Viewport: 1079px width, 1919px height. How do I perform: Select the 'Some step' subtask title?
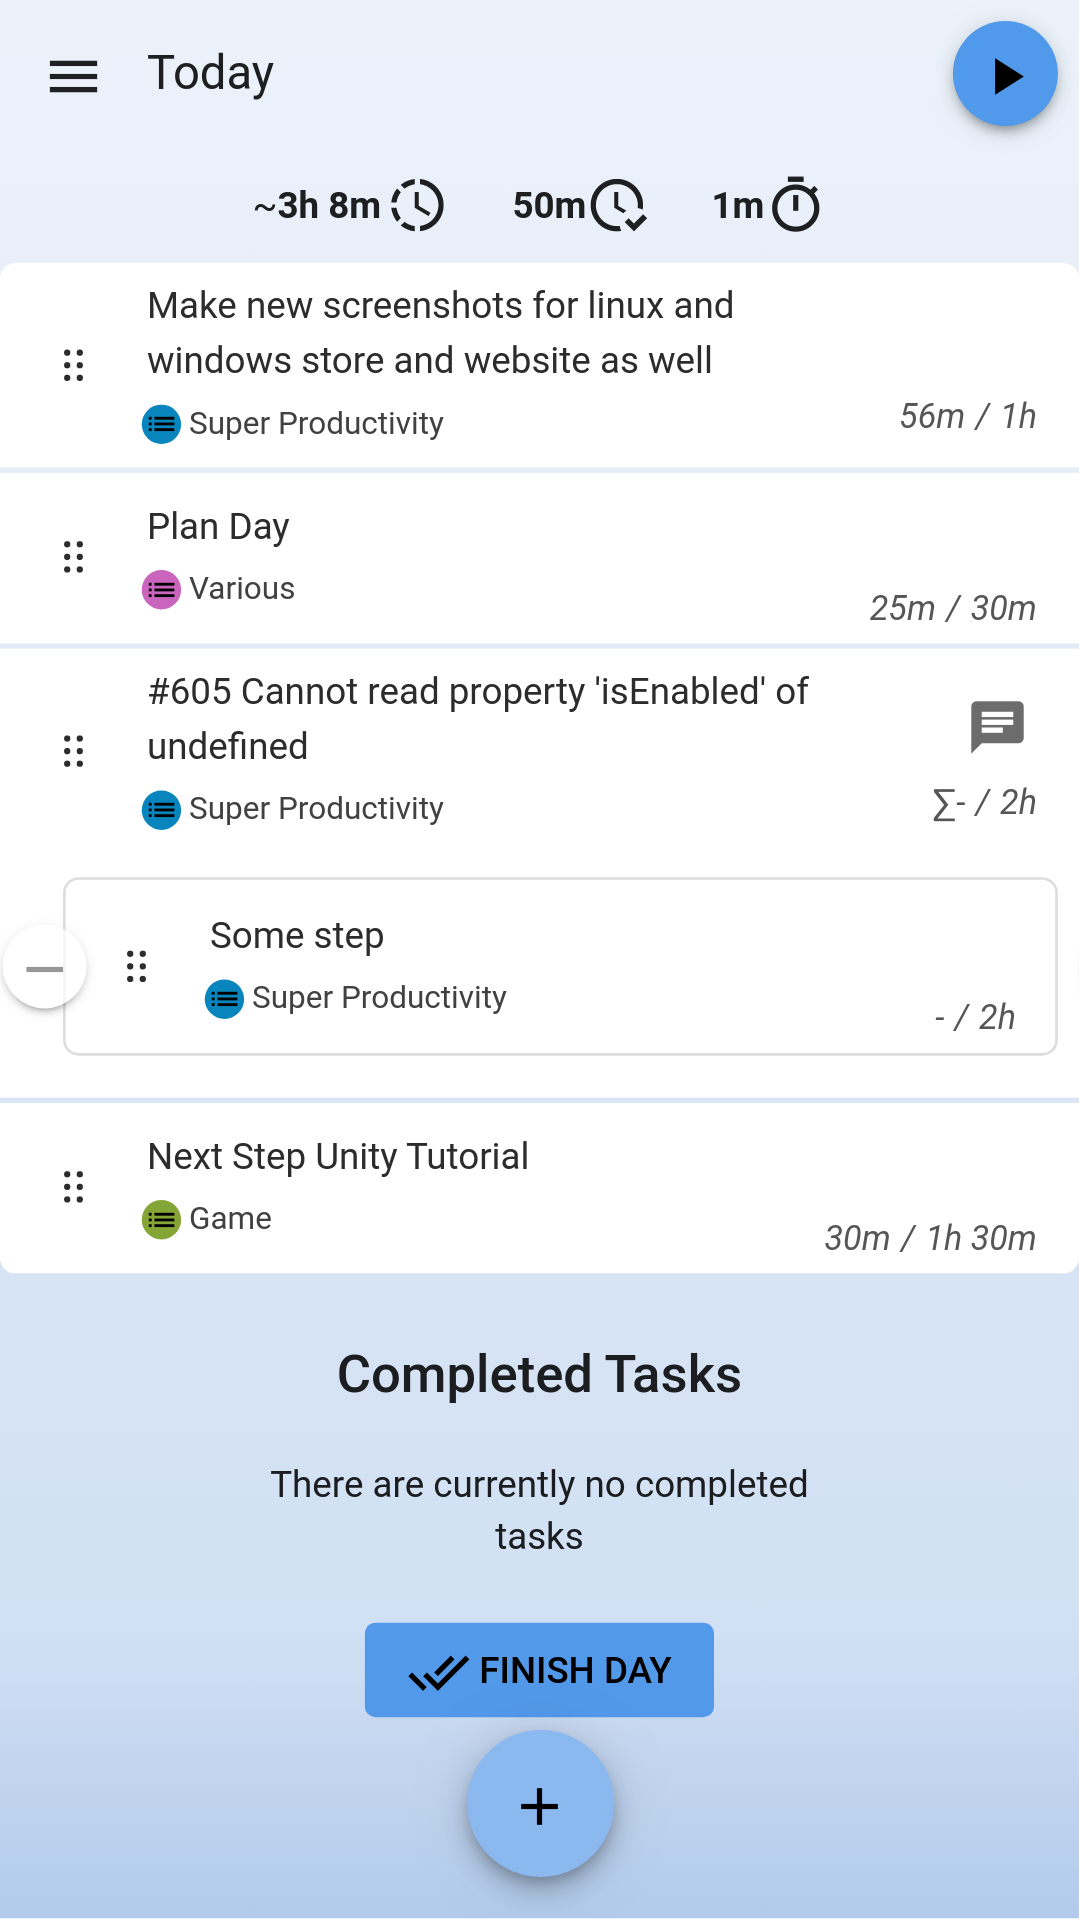pyautogui.click(x=297, y=936)
